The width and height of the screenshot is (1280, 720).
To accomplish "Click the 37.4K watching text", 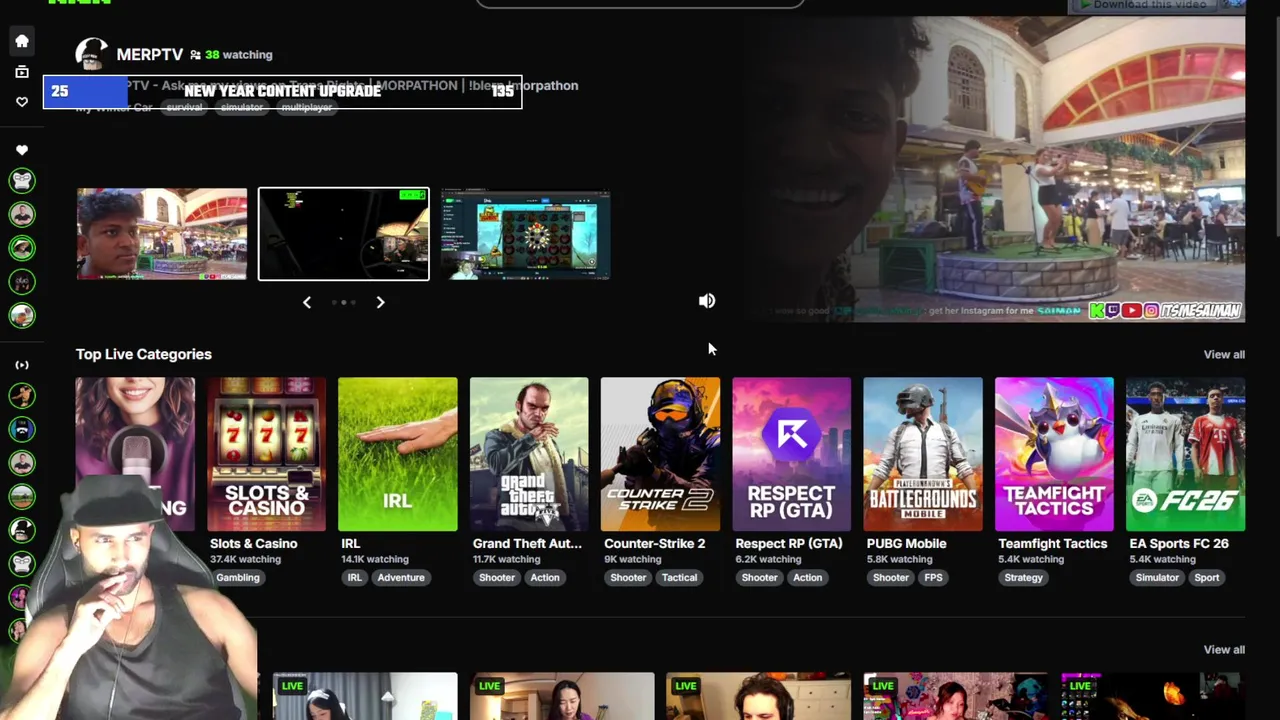I will [245, 560].
